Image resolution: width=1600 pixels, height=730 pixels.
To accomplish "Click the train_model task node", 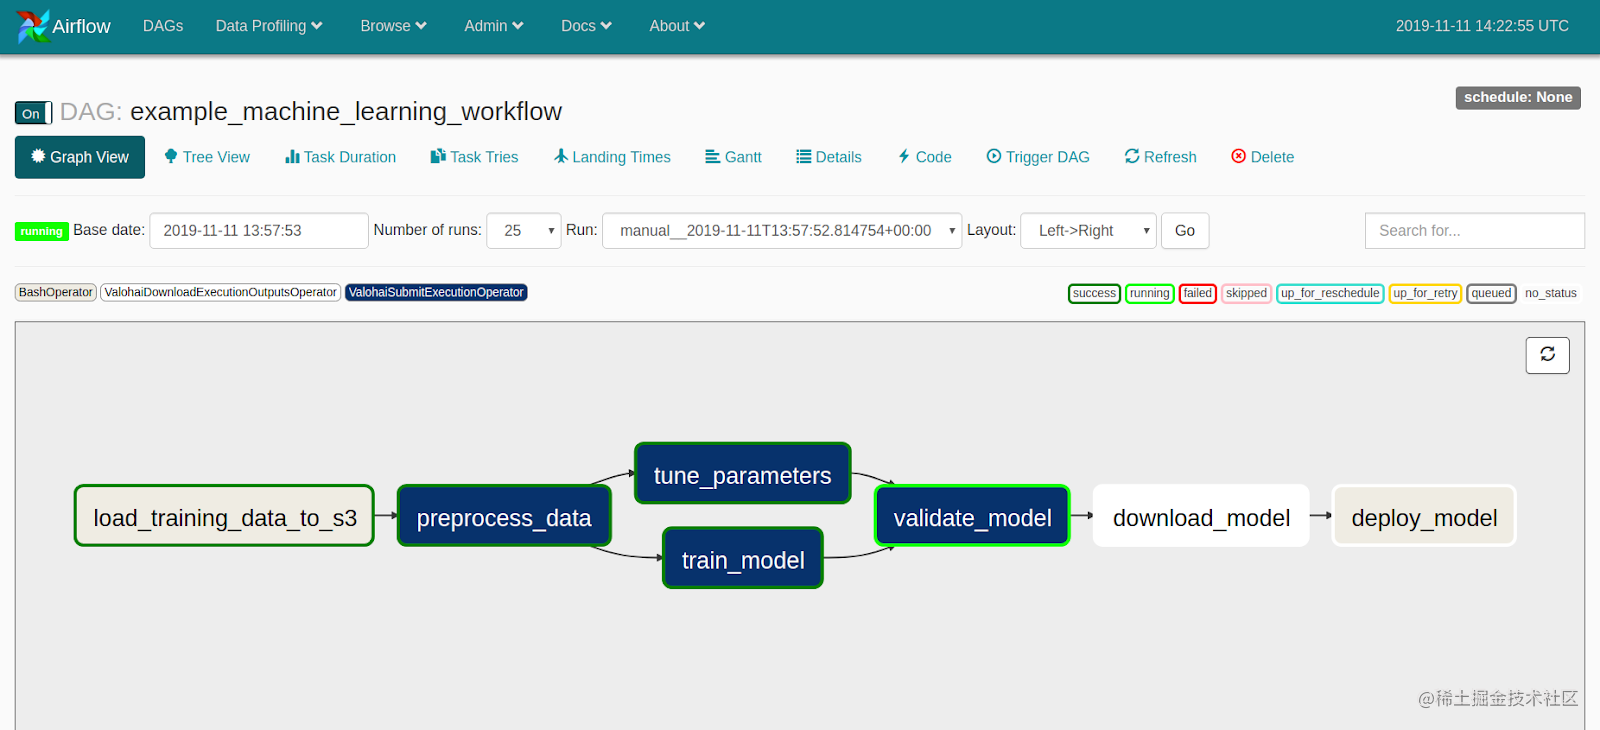I will click(743, 558).
